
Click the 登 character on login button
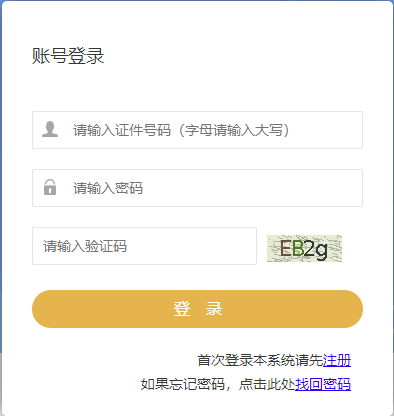[182, 309]
